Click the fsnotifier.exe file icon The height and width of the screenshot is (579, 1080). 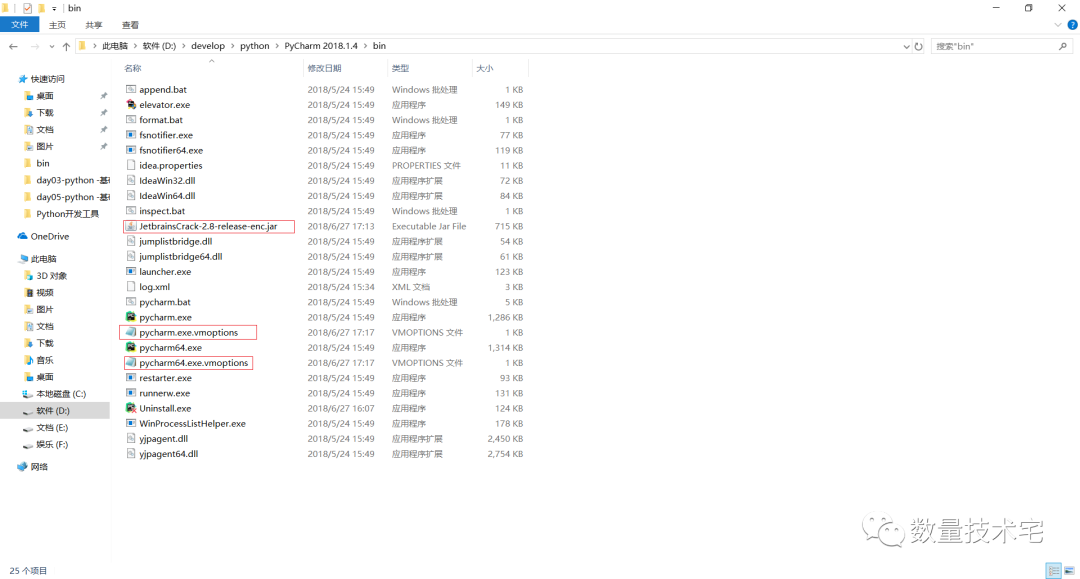click(131, 135)
